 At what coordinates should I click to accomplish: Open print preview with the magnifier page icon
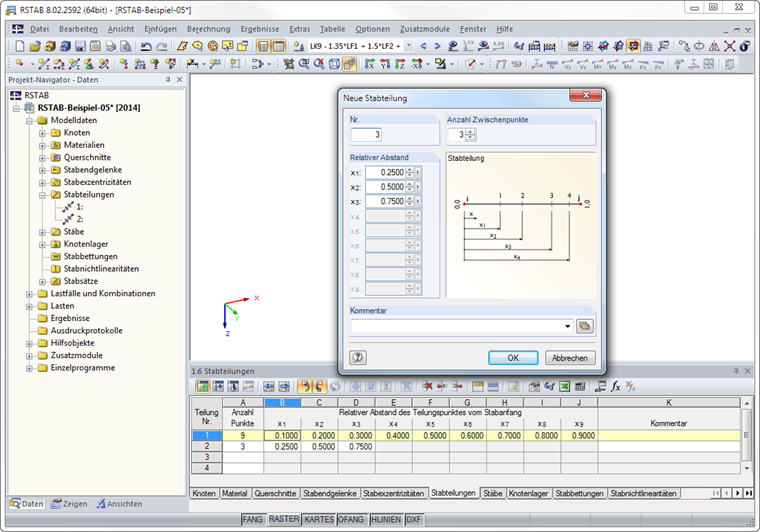click(126, 46)
